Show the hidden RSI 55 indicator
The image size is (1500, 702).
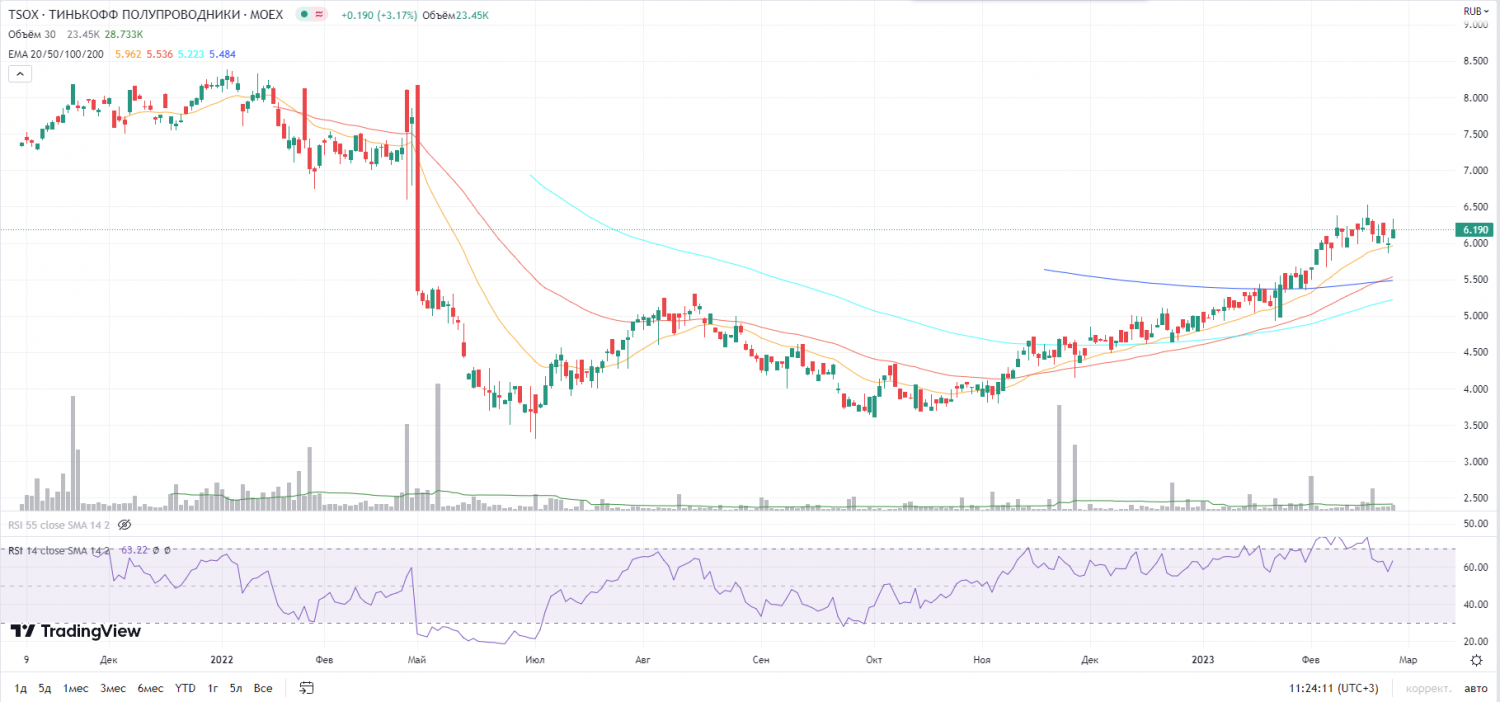click(124, 524)
